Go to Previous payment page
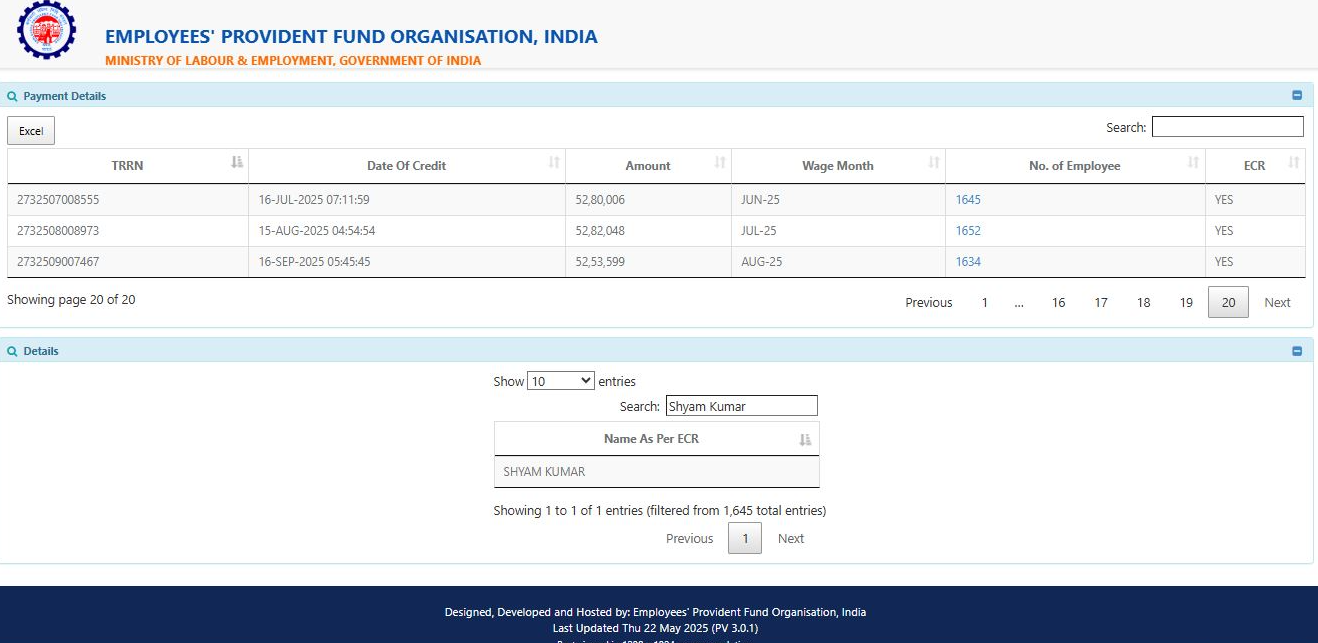This screenshot has width=1318, height=643. [928, 302]
